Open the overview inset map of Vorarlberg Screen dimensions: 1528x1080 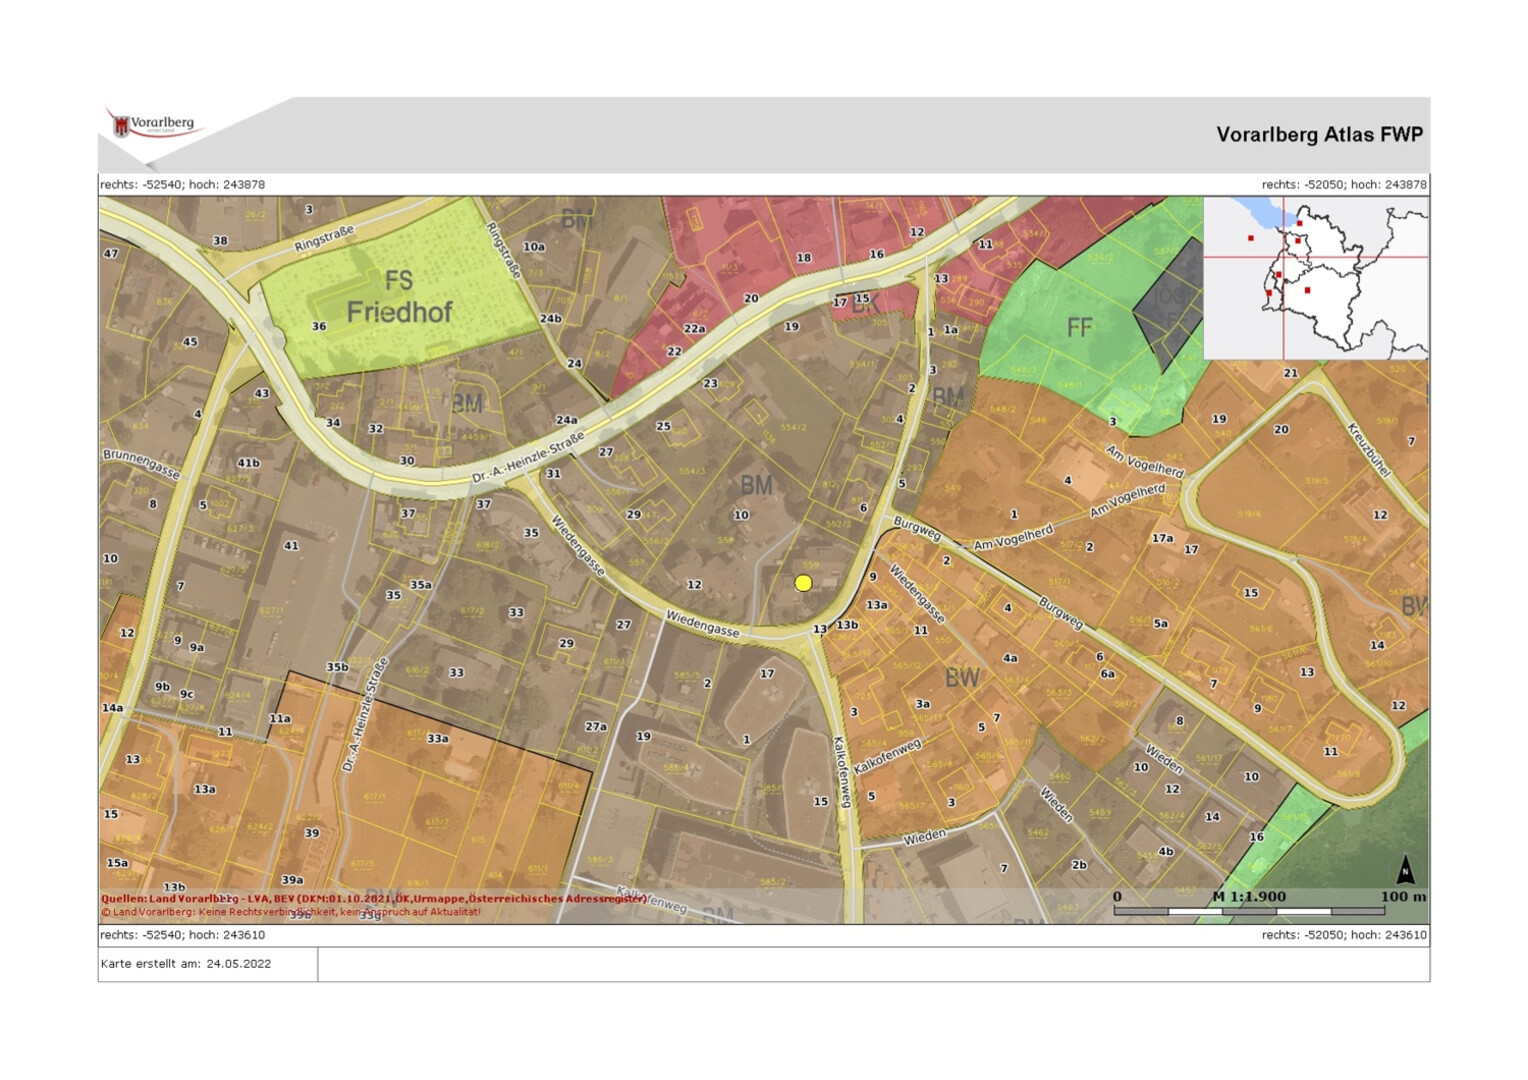[x=1315, y=277]
